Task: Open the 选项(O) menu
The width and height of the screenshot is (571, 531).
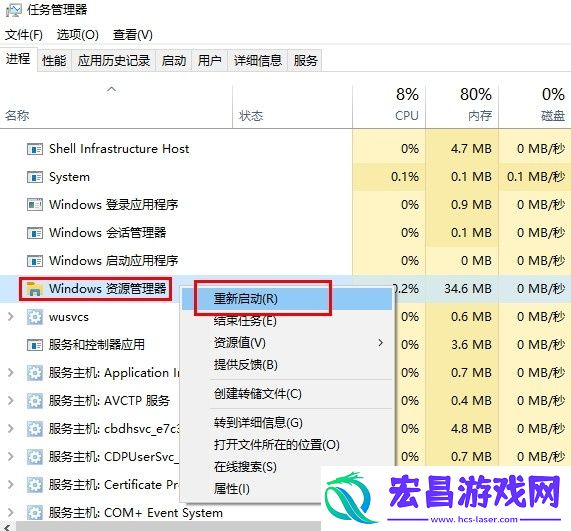Action: point(78,35)
